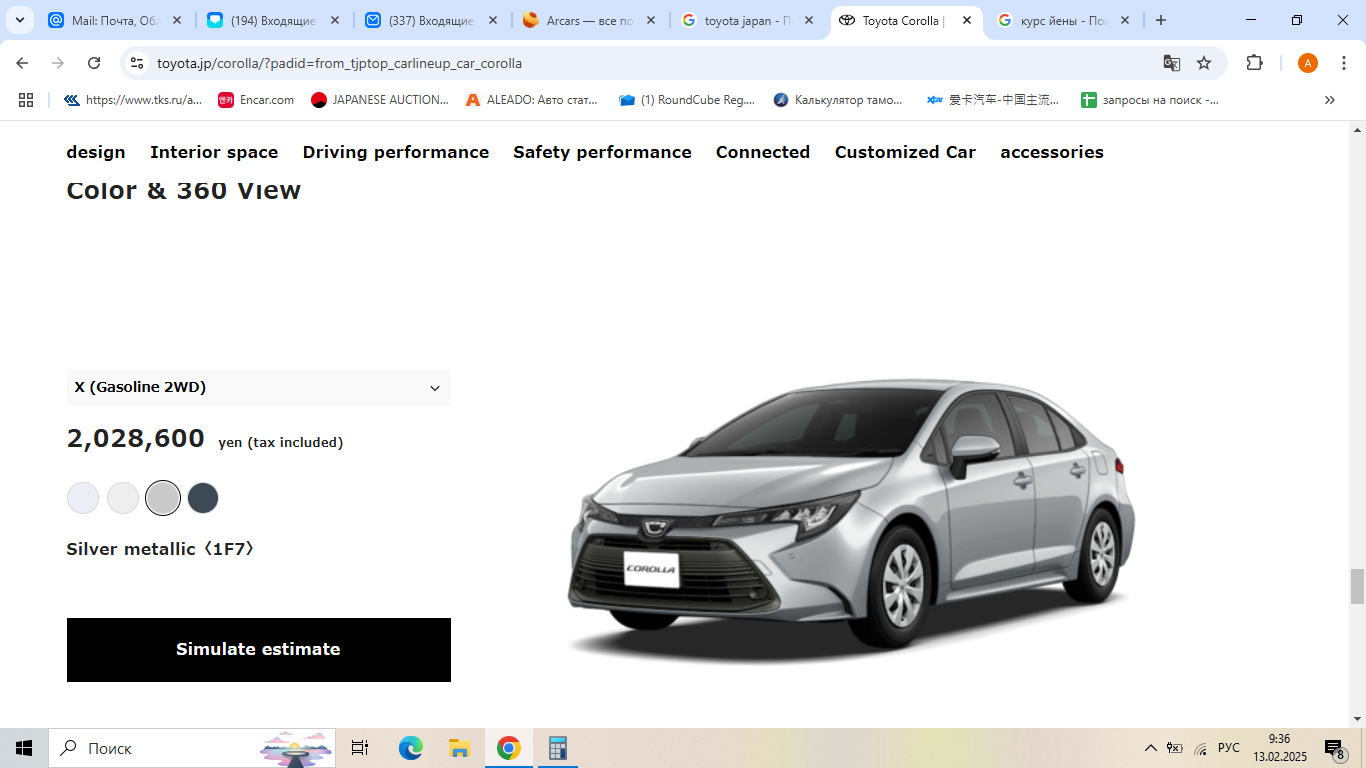
Task: Open File Explorer from the taskbar
Action: tap(459, 748)
